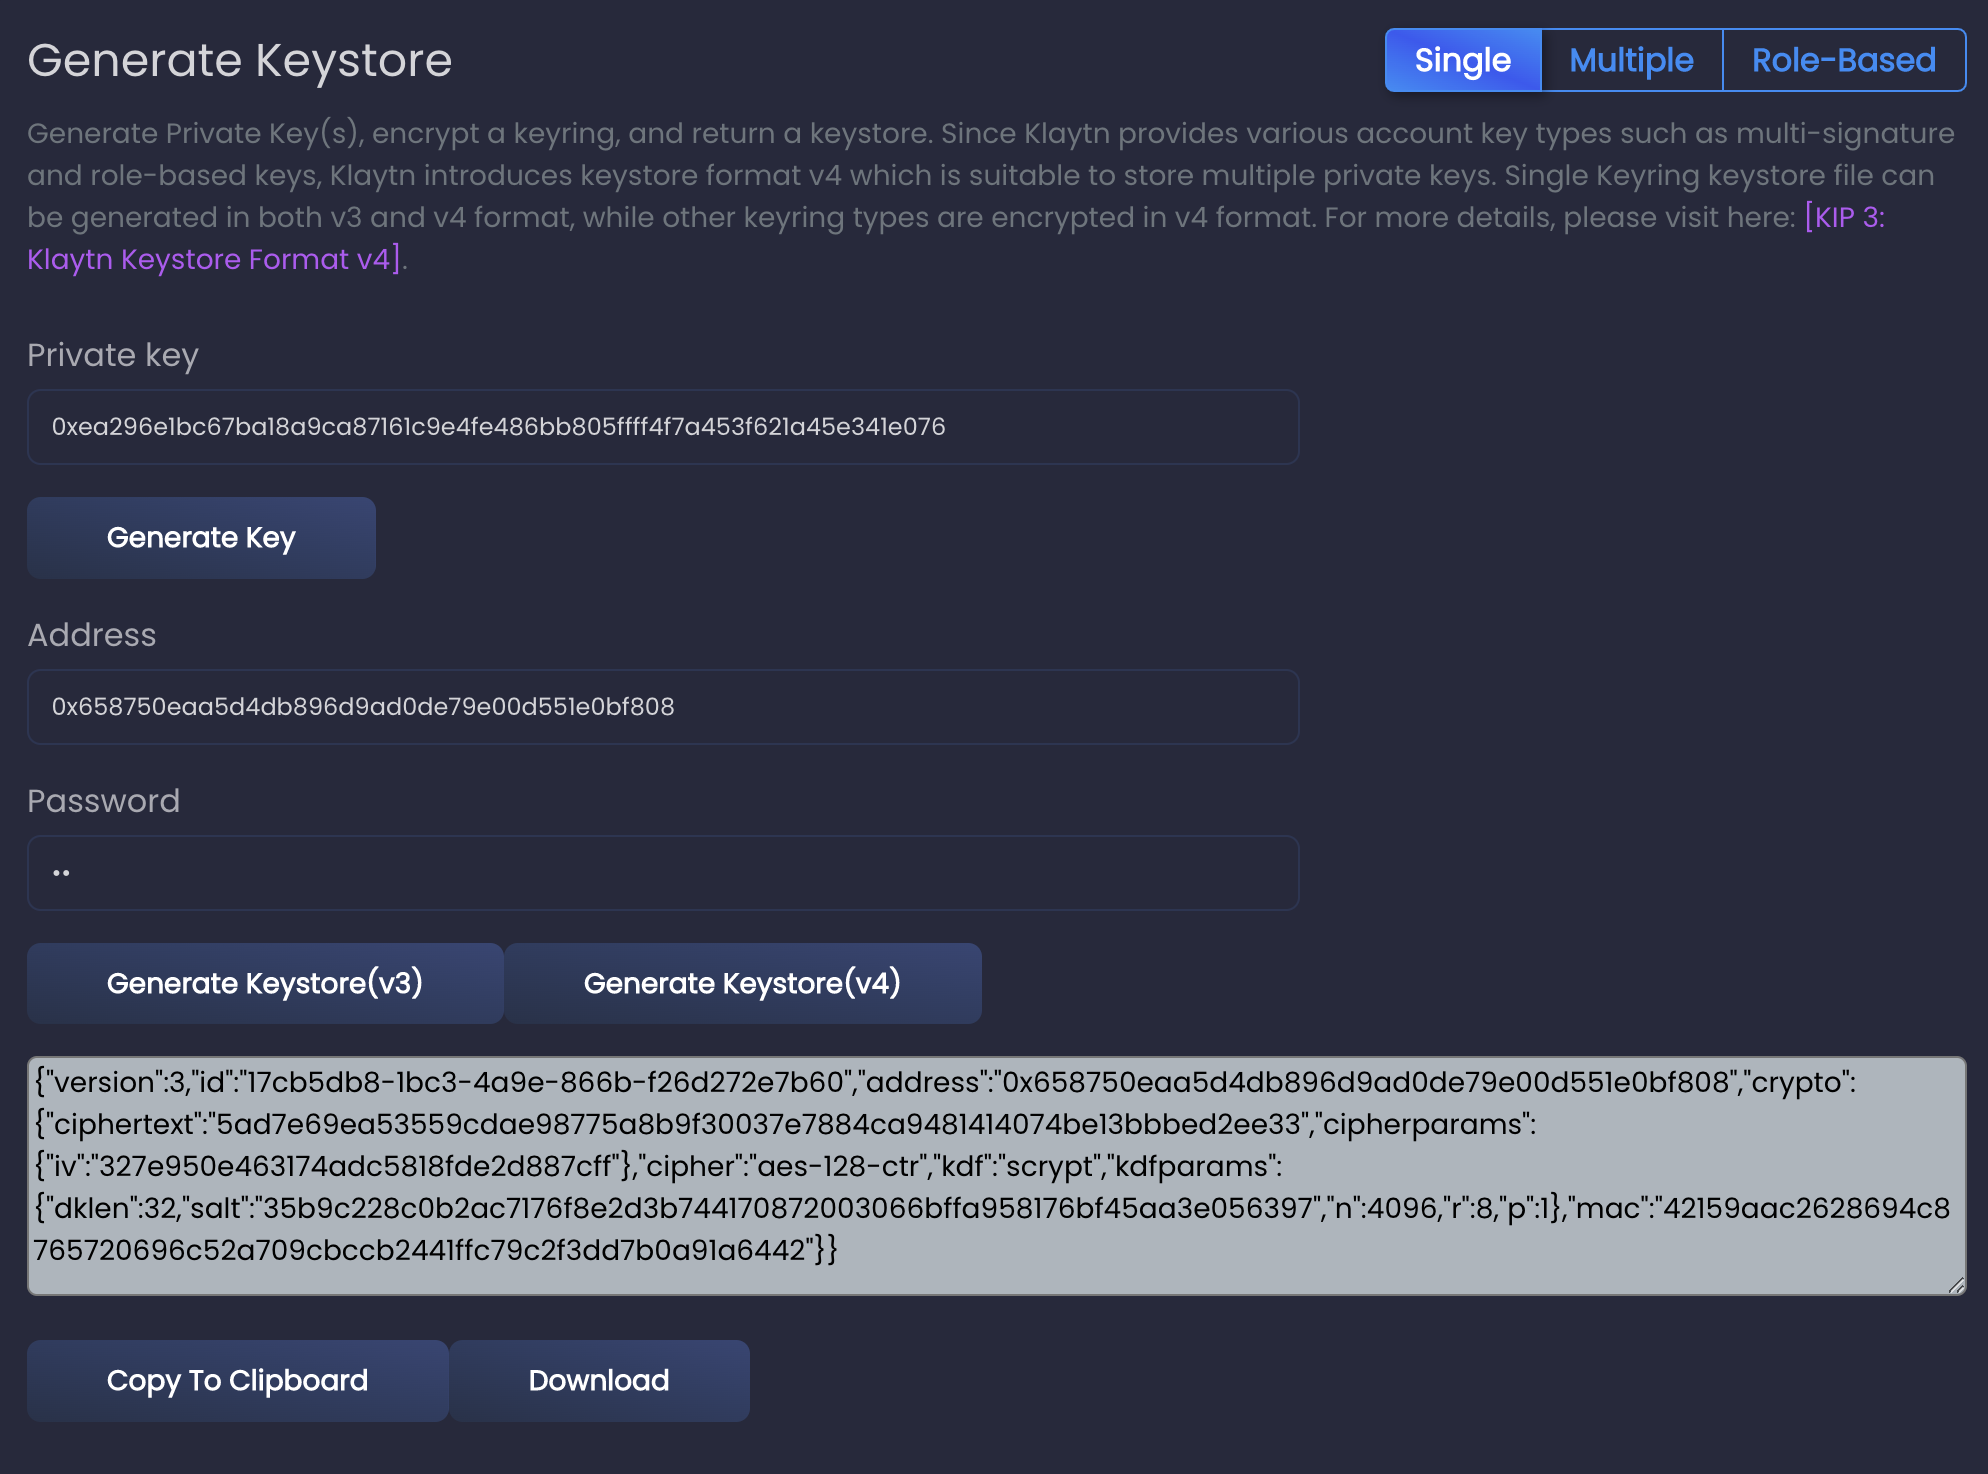This screenshot has width=1988, height=1474.
Task: Switch to the Single keyring tab
Action: [x=1462, y=60]
